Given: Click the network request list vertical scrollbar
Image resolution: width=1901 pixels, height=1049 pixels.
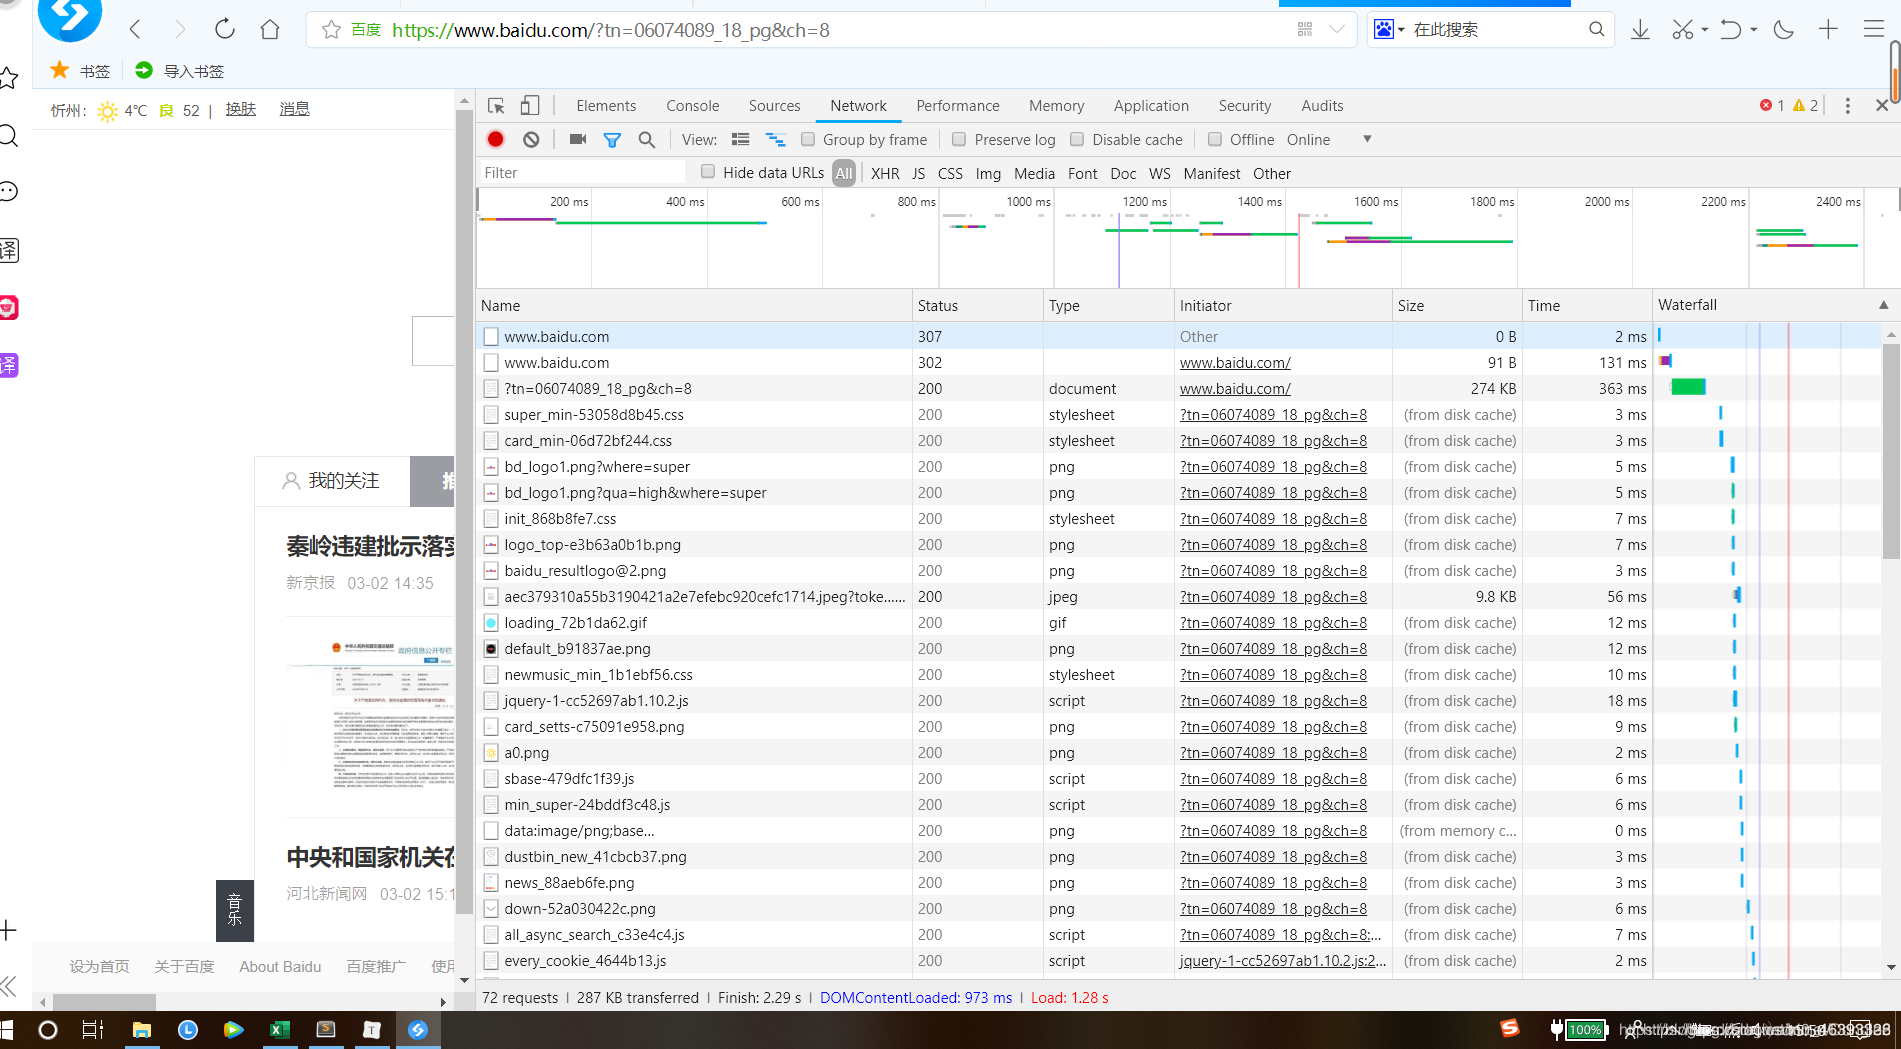Looking at the screenshot, I should [1891, 450].
